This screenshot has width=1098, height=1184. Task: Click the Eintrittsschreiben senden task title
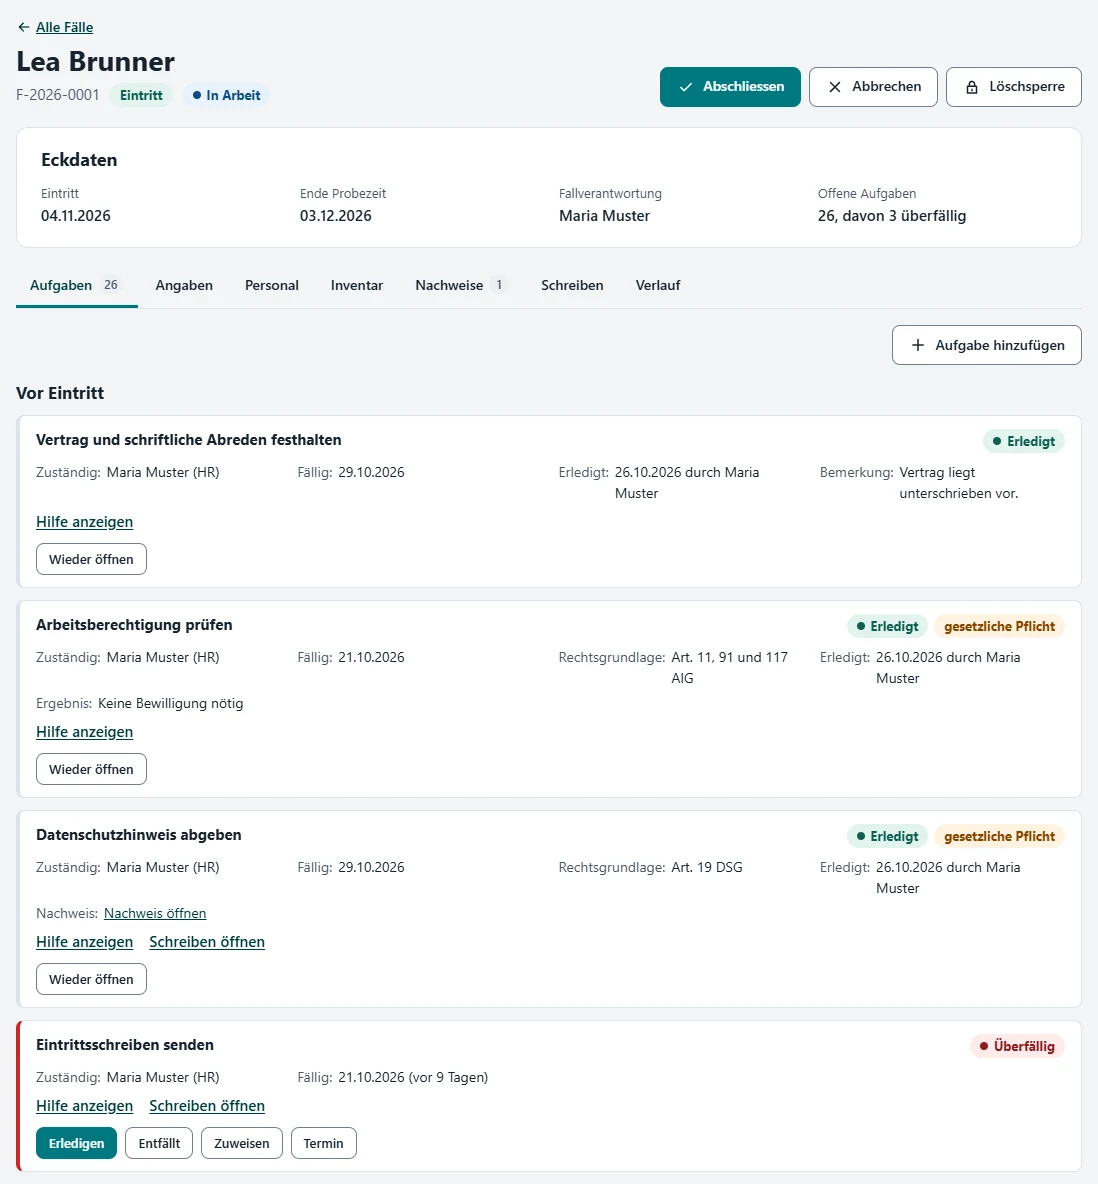tap(125, 1044)
